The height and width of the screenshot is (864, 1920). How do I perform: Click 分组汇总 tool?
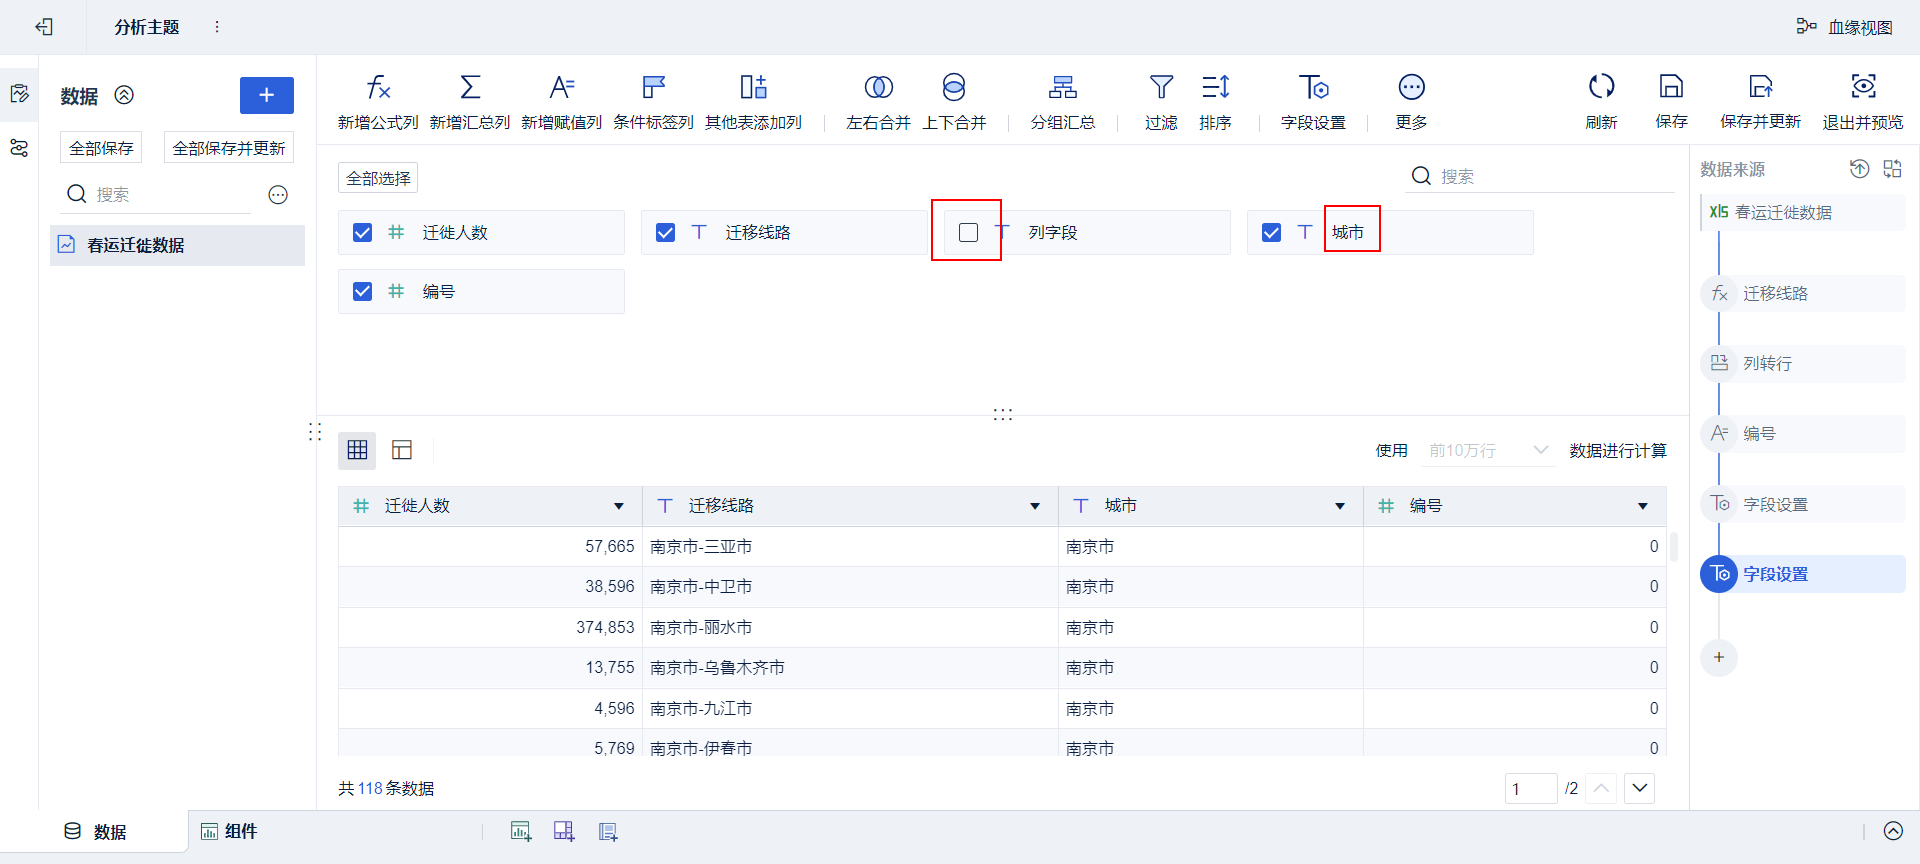click(1063, 102)
